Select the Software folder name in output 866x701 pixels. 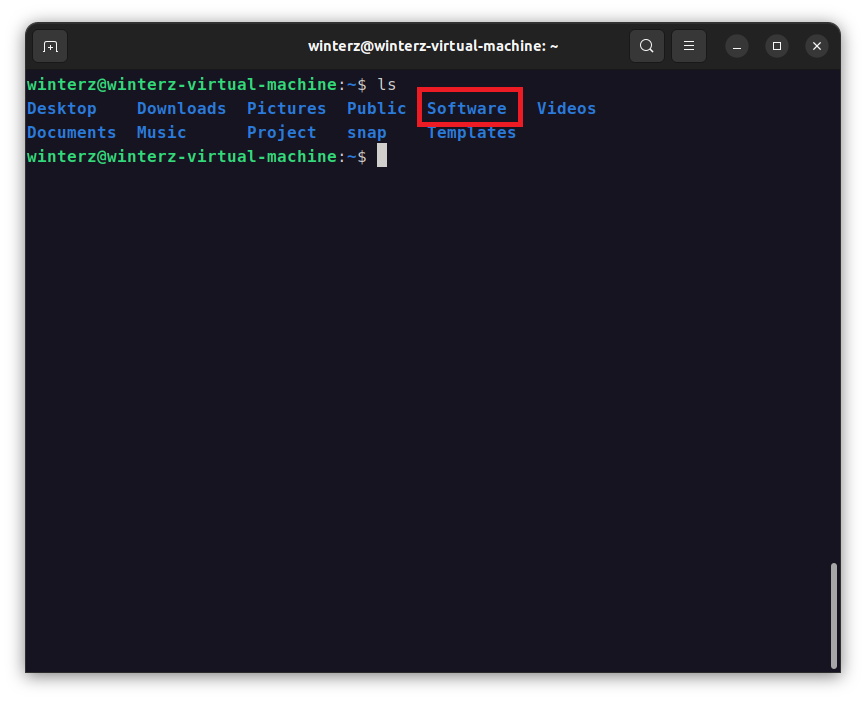point(467,108)
